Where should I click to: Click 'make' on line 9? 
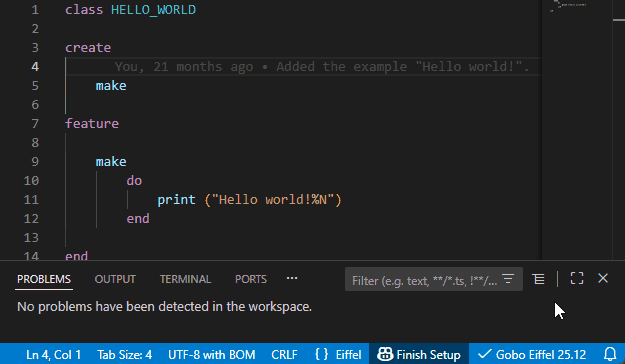111,161
